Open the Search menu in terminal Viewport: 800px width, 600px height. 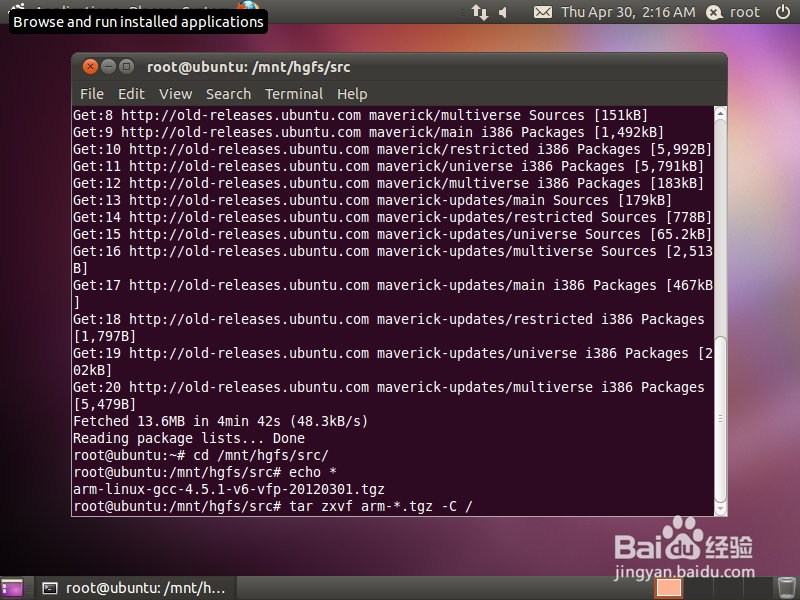[x=228, y=94]
